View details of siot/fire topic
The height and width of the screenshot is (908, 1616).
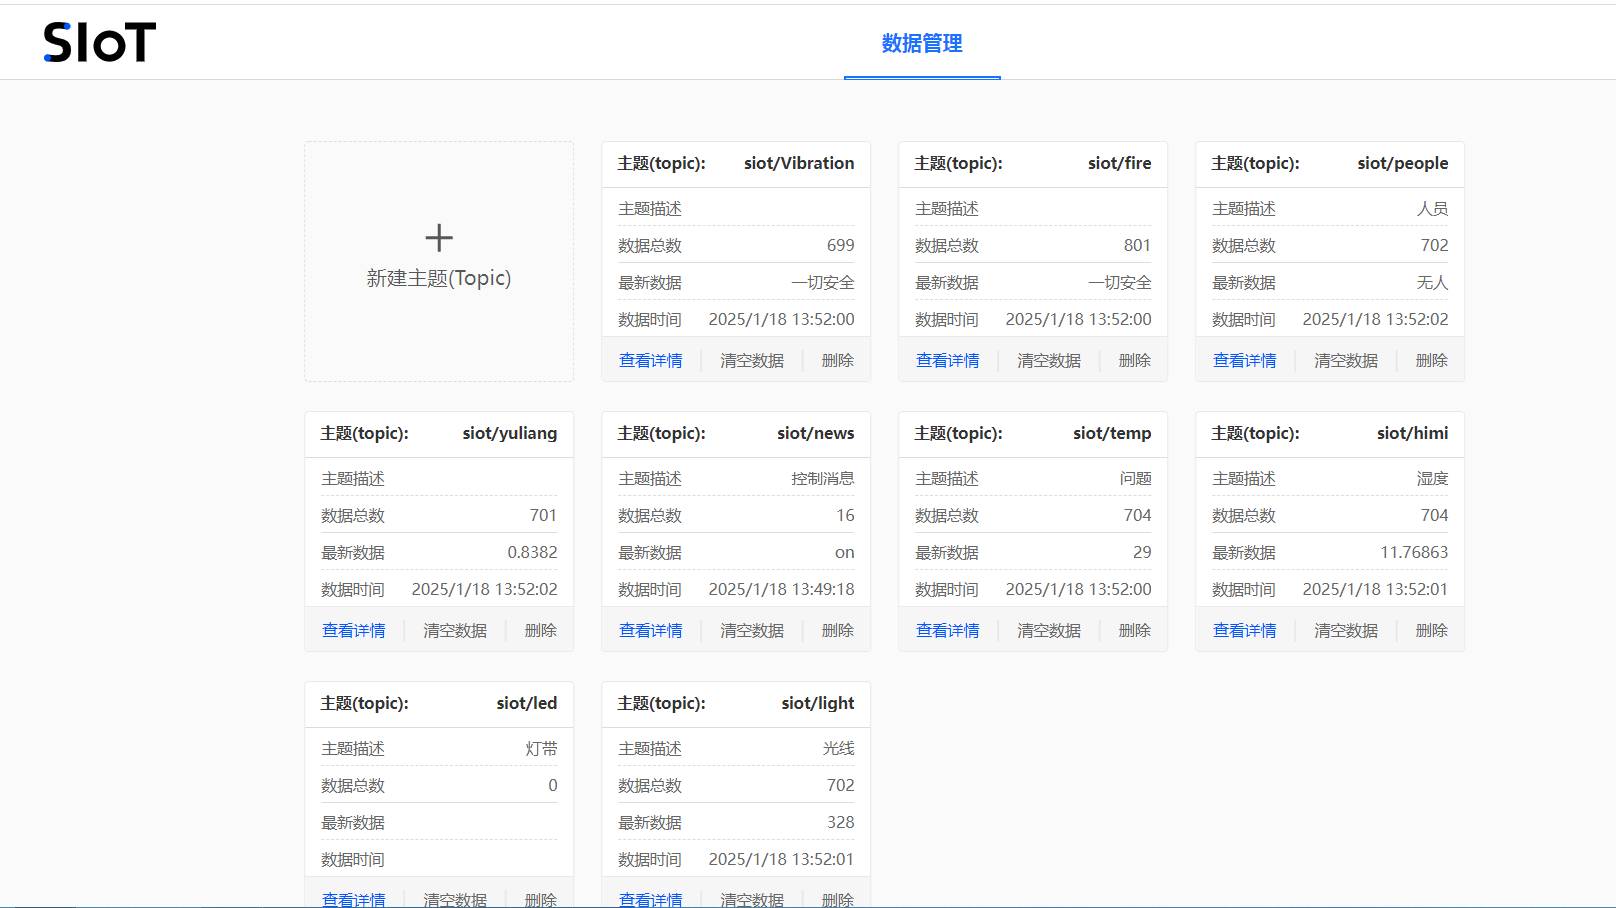tap(948, 360)
